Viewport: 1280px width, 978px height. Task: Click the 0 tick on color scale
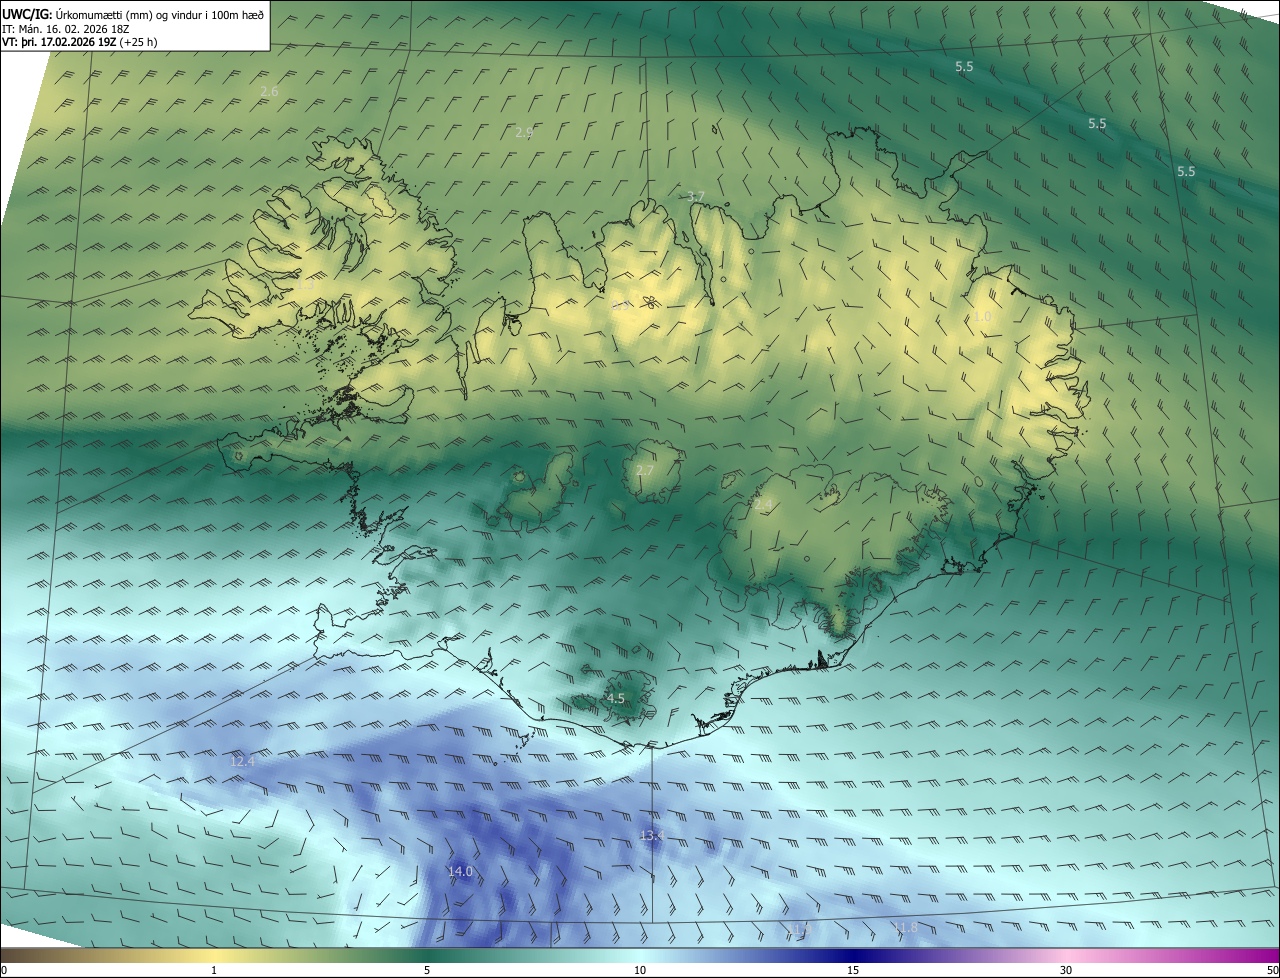4,970
